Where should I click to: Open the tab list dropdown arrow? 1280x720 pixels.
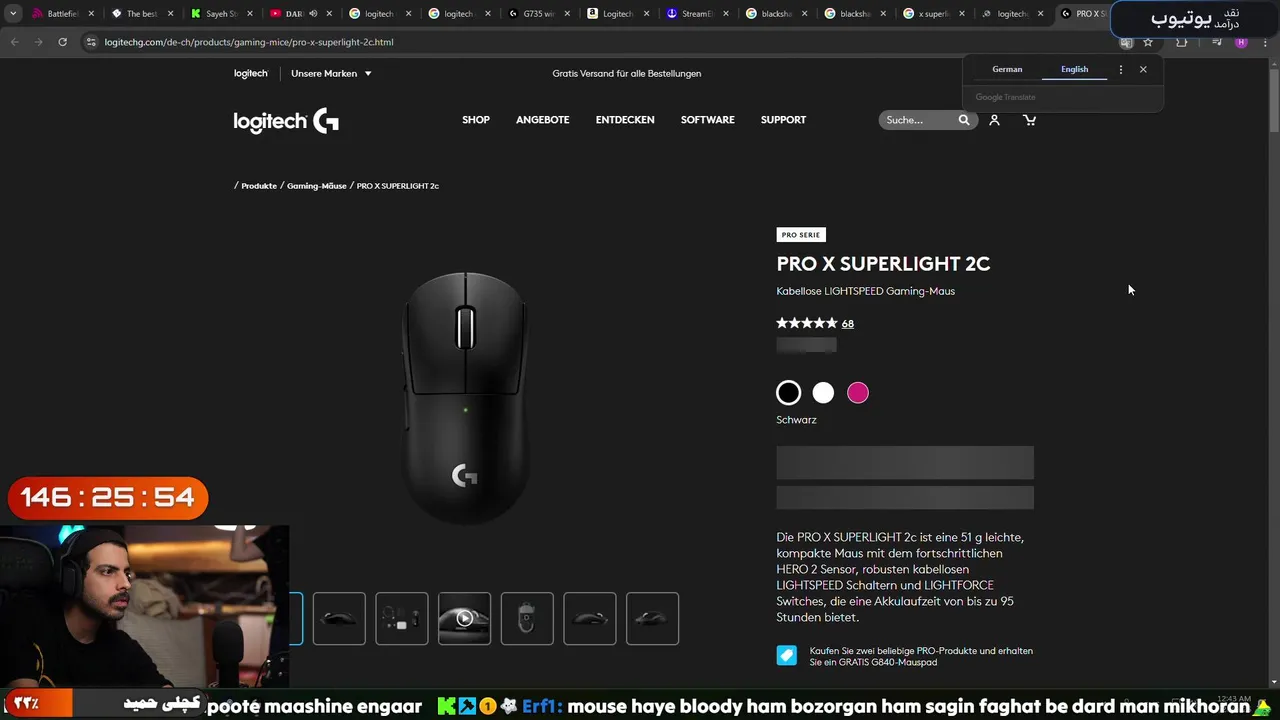pos(13,14)
